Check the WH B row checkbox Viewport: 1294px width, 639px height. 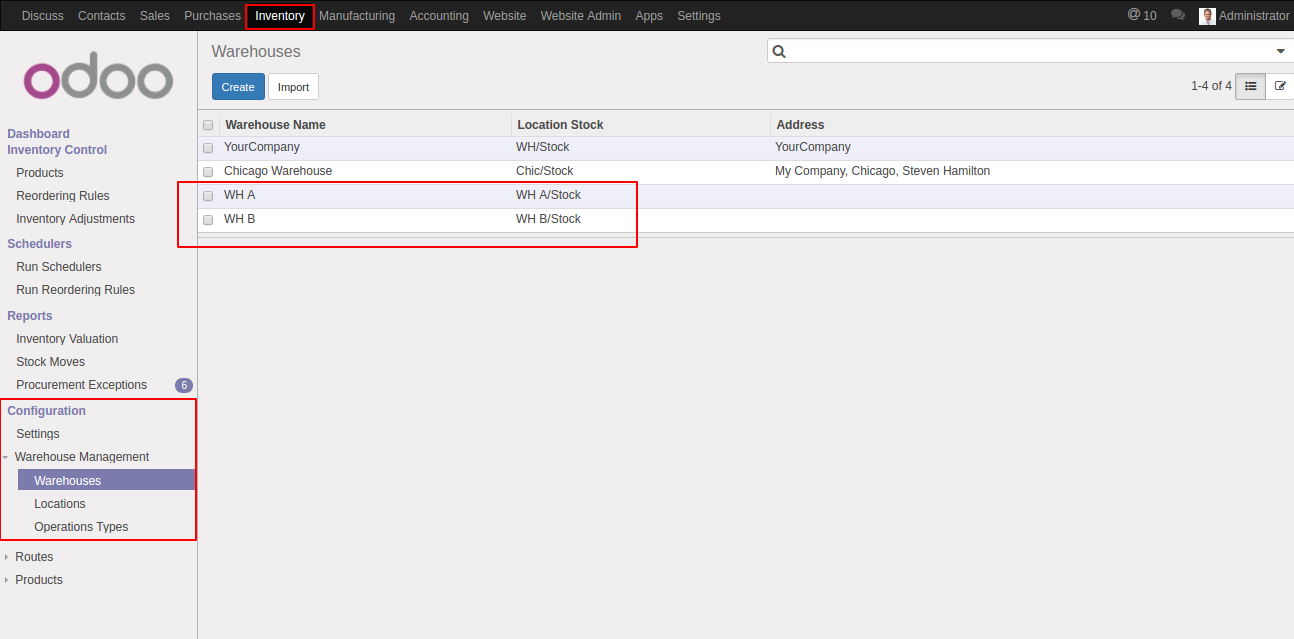click(x=208, y=220)
